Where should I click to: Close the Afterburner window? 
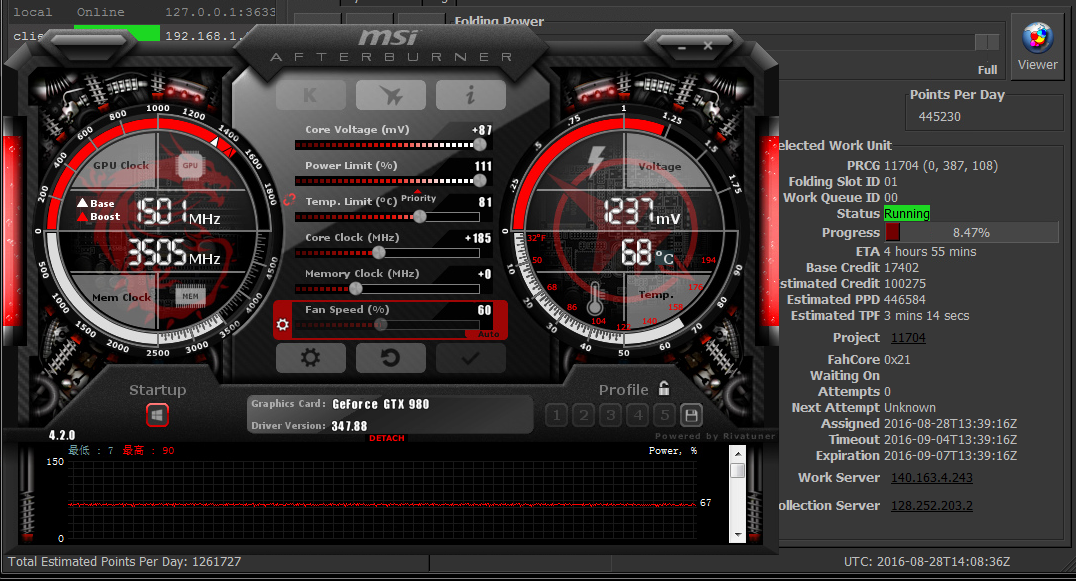point(707,46)
